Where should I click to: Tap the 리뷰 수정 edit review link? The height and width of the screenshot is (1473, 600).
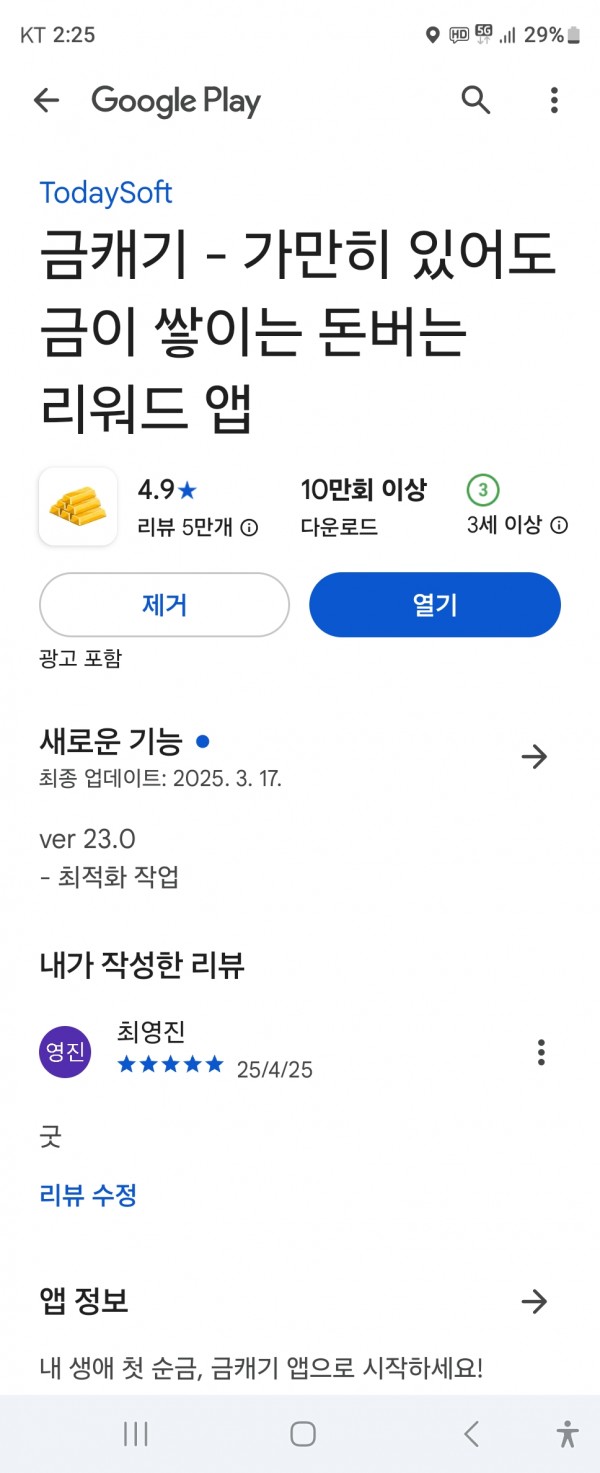click(x=88, y=1195)
